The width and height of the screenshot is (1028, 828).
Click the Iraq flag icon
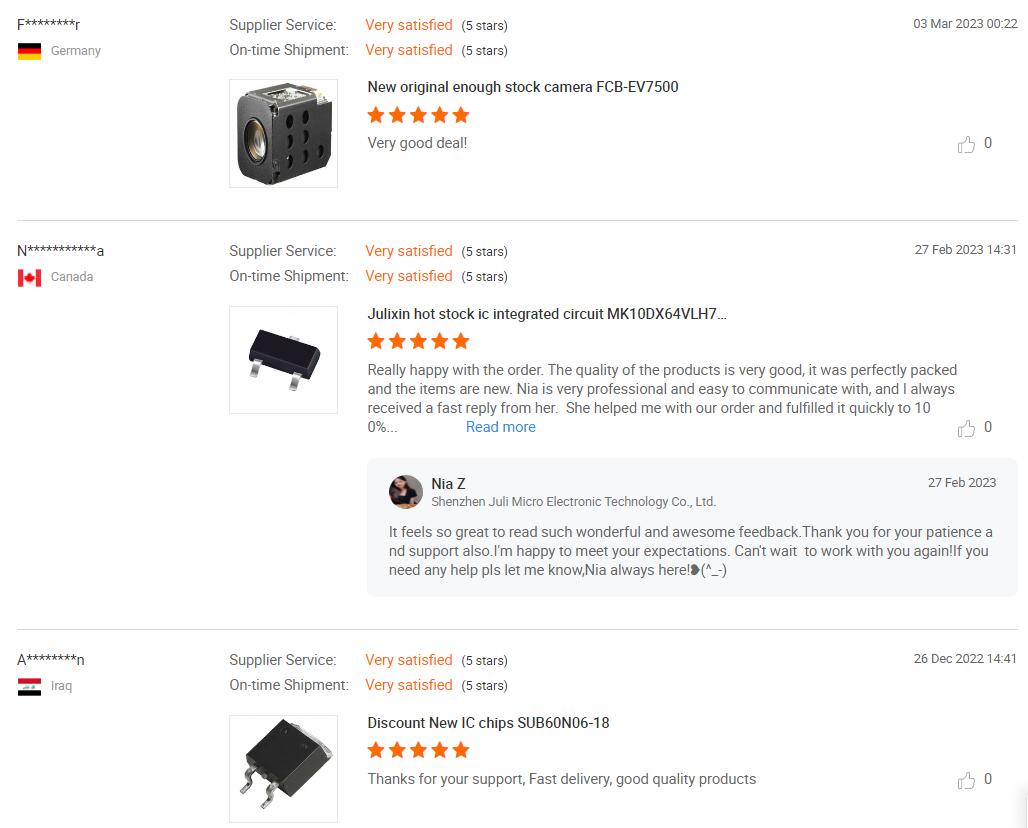tap(30, 686)
